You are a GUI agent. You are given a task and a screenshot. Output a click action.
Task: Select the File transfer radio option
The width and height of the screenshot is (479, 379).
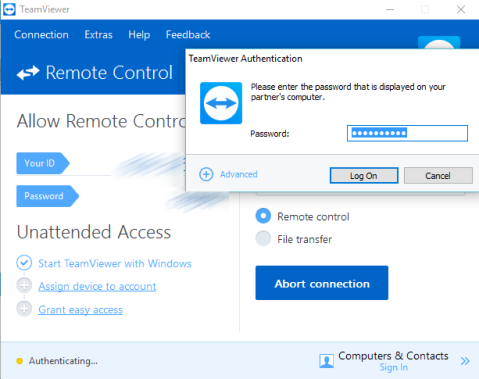[x=263, y=239]
